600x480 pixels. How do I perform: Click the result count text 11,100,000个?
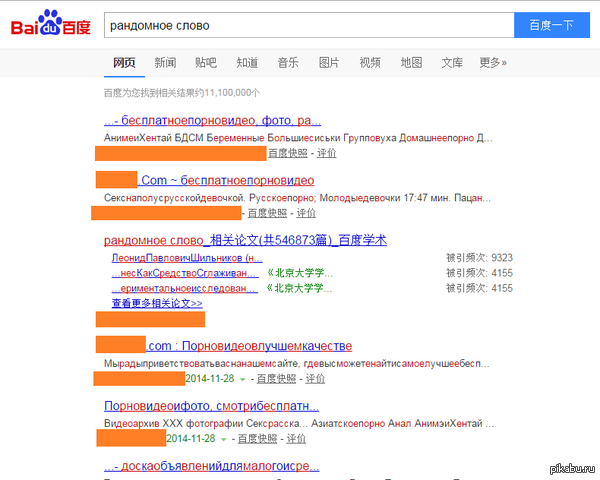(232, 93)
